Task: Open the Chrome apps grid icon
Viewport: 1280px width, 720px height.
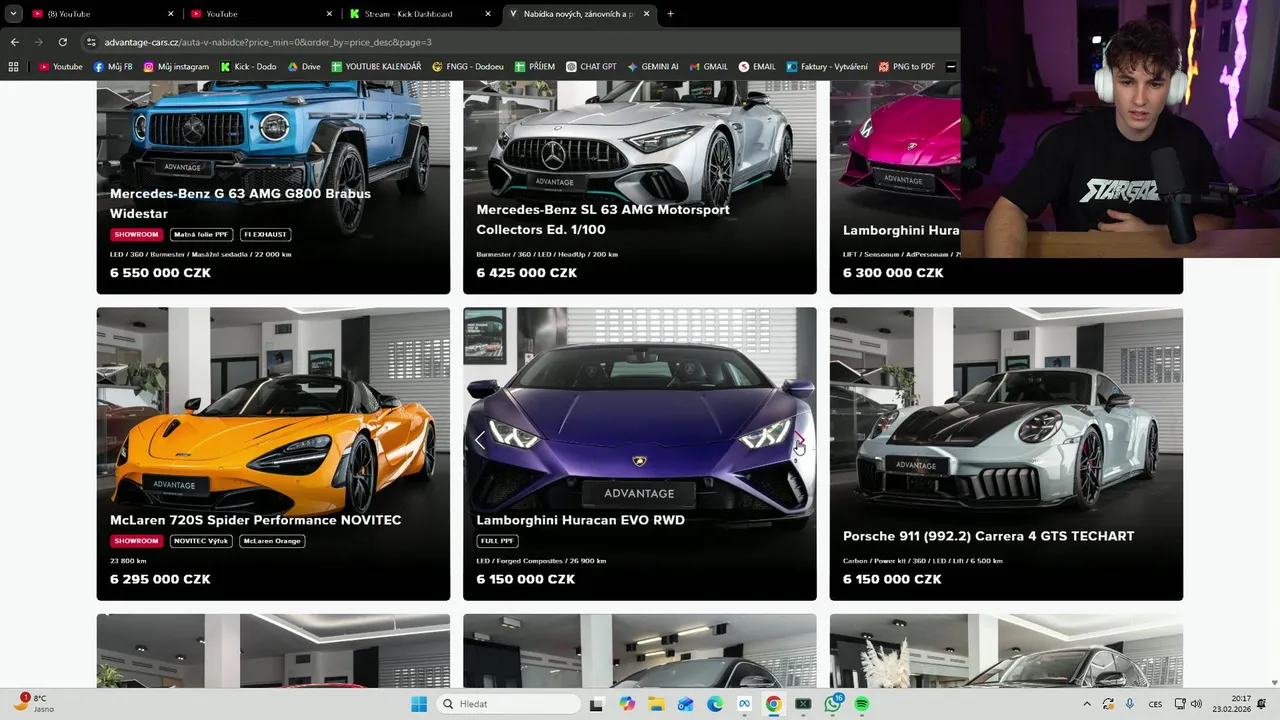Action: (x=13, y=67)
